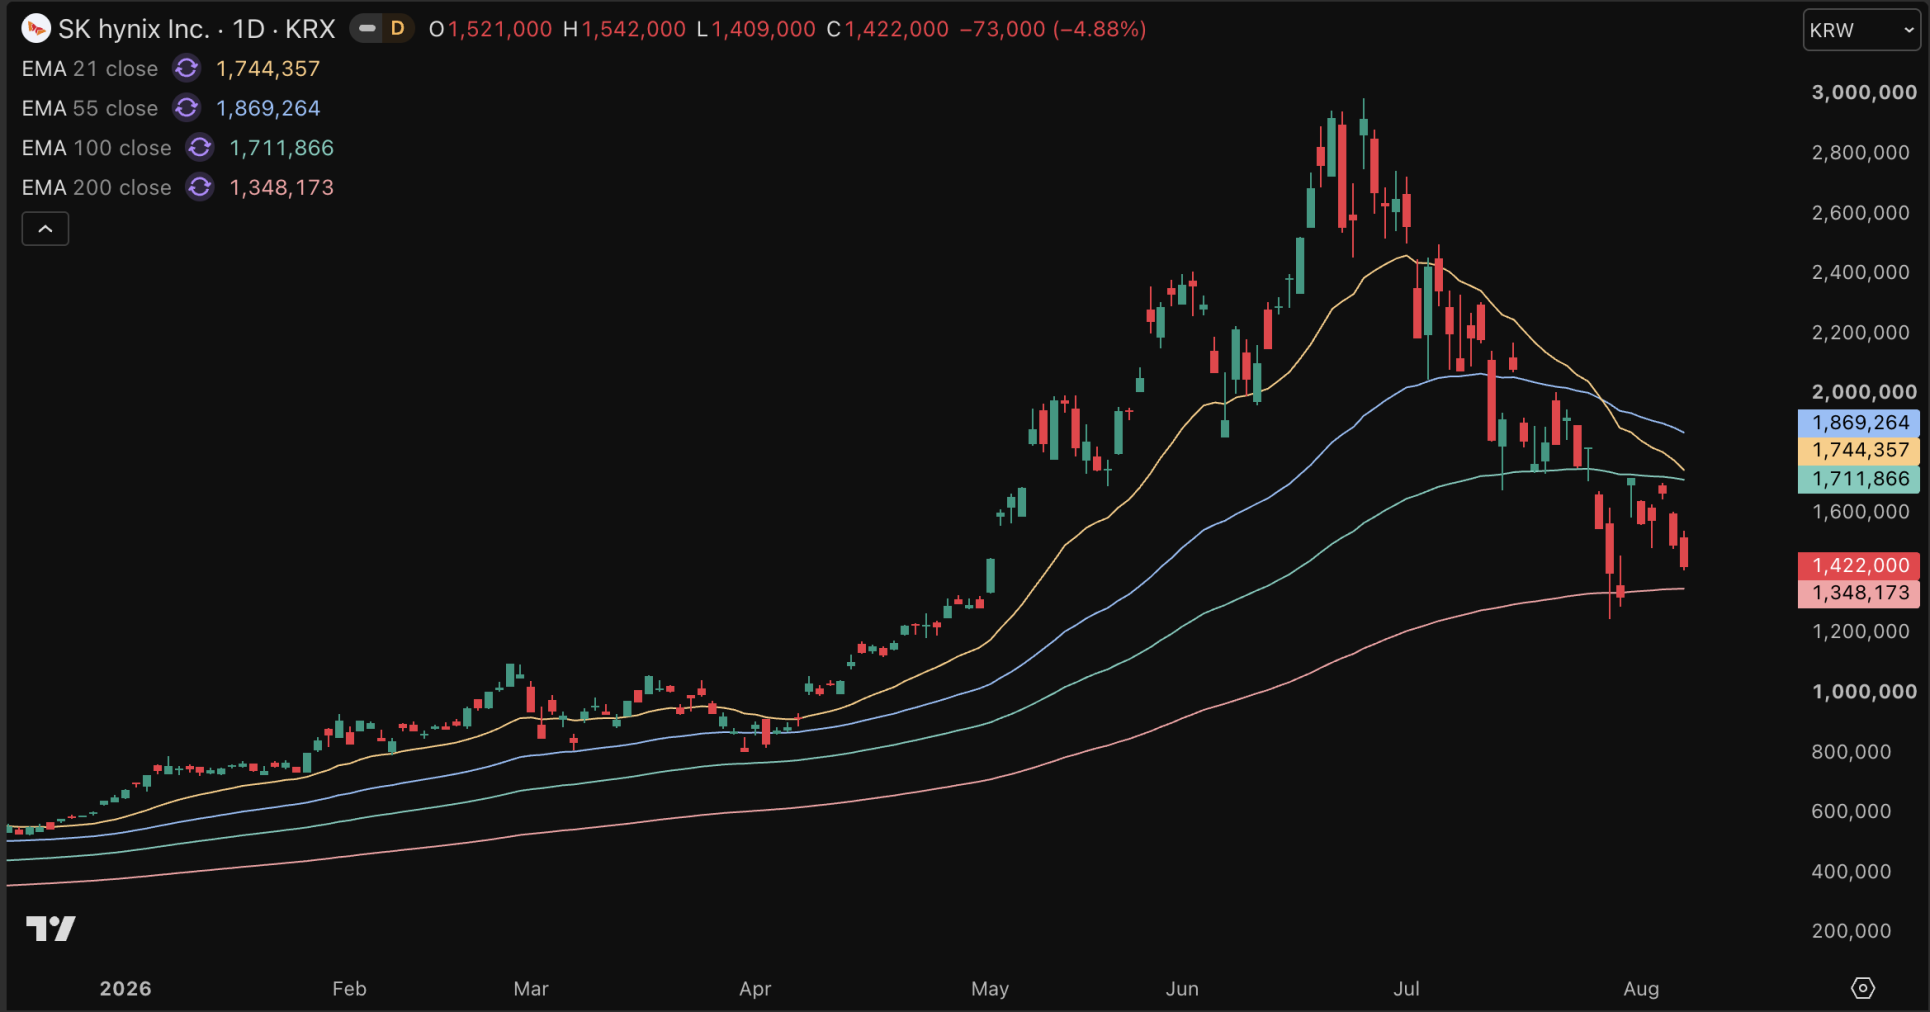1930x1012 pixels.
Task: Click the 1,000,000 price scale label
Action: (x=1864, y=692)
